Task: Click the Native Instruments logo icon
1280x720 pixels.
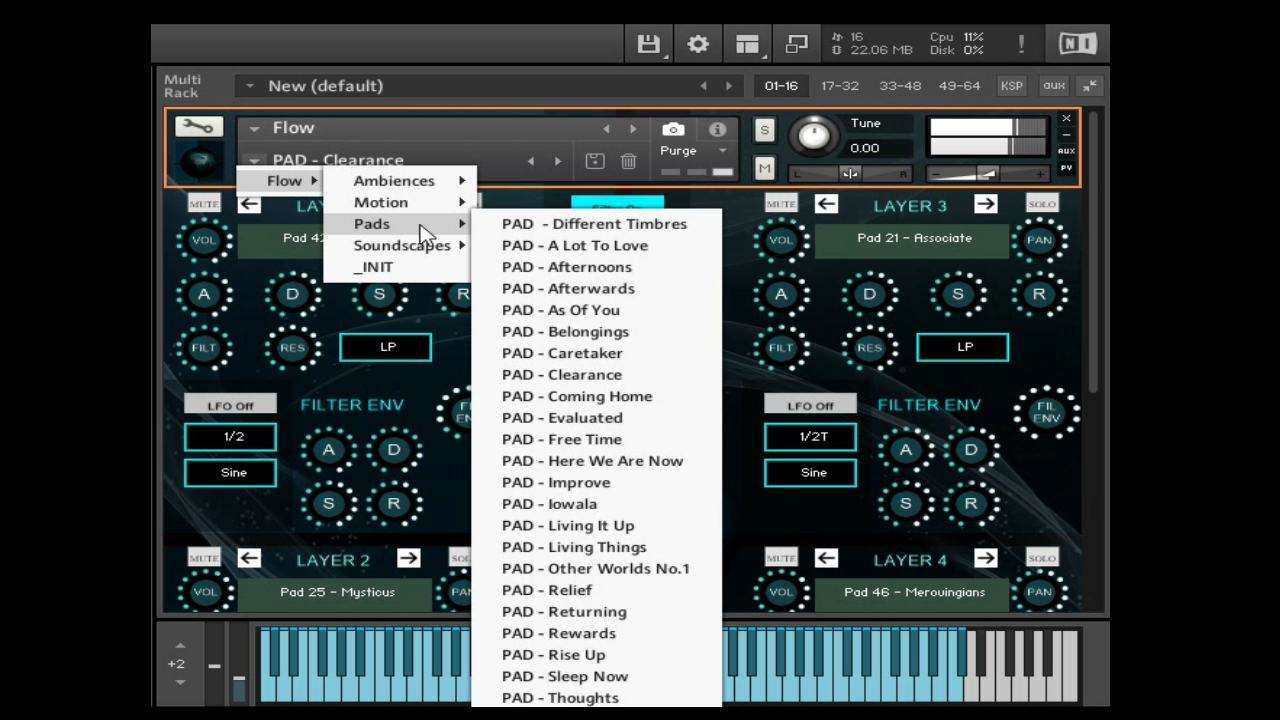Action: click(x=1077, y=43)
